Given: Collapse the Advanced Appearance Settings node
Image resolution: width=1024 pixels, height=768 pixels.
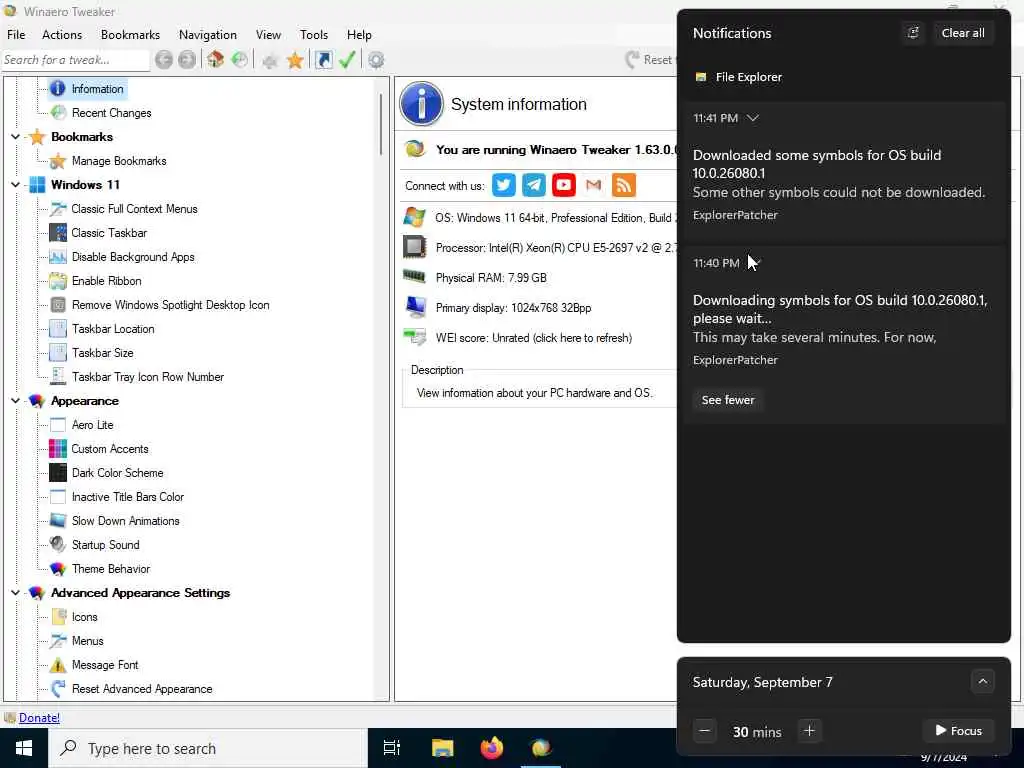Looking at the screenshot, I should 16,593.
